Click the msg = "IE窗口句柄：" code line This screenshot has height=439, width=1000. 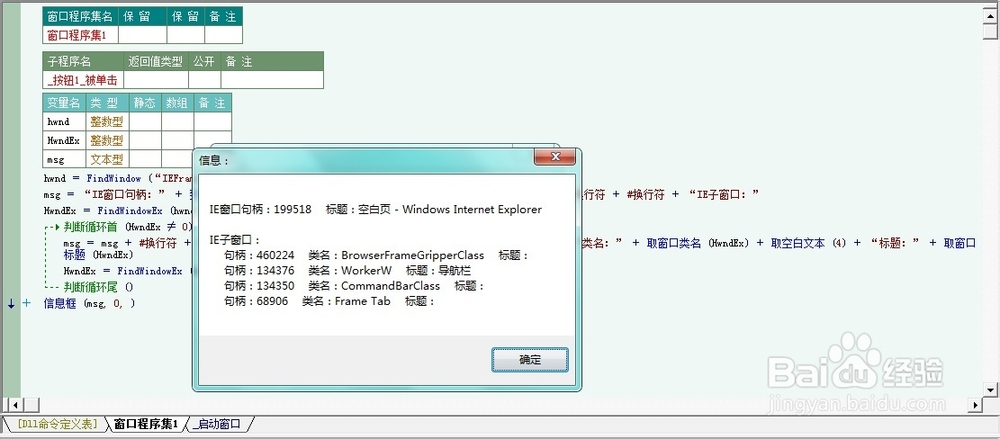click(118, 195)
